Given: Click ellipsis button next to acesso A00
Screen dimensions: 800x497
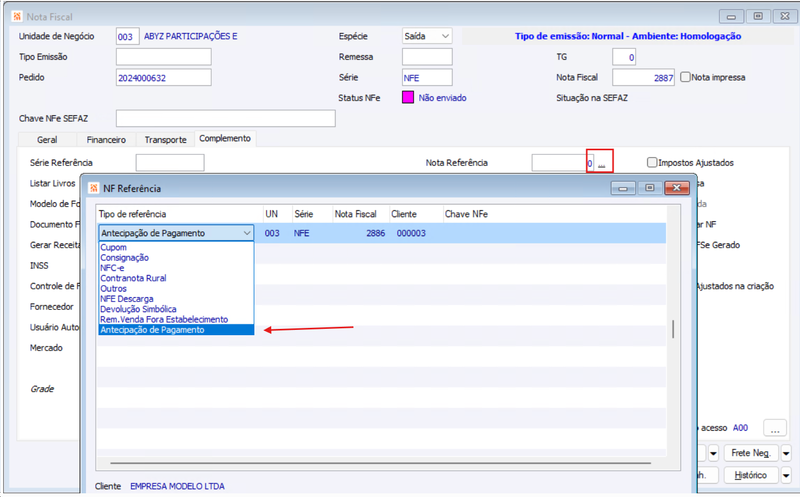Looking at the screenshot, I should 774,428.
